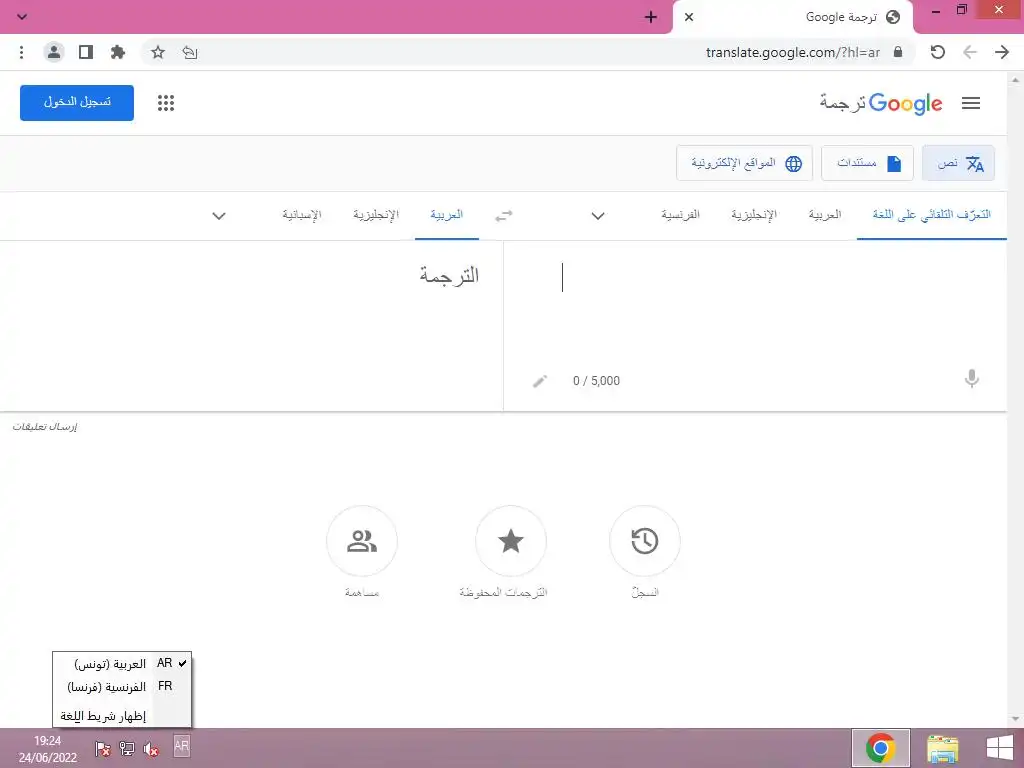Open the contribute people icon
The image size is (1024, 768).
[x=362, y=541]
